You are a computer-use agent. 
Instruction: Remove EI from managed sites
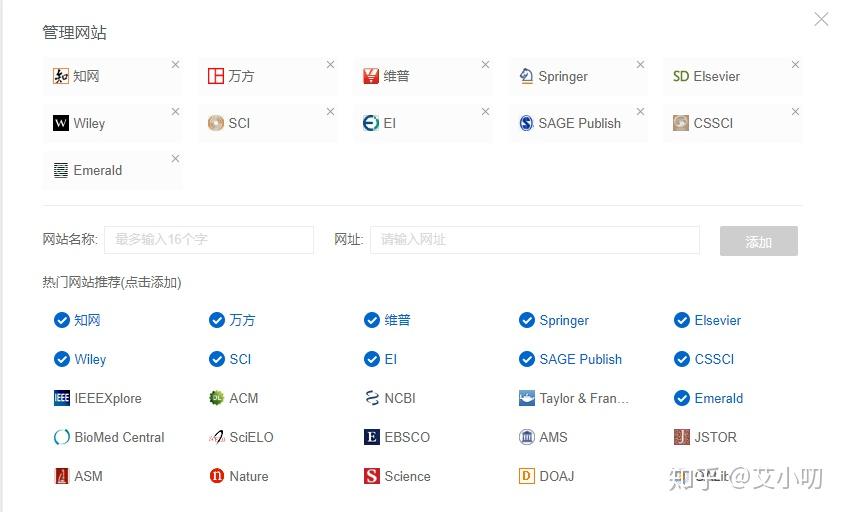pyautogui.click(x=486, y=112)
